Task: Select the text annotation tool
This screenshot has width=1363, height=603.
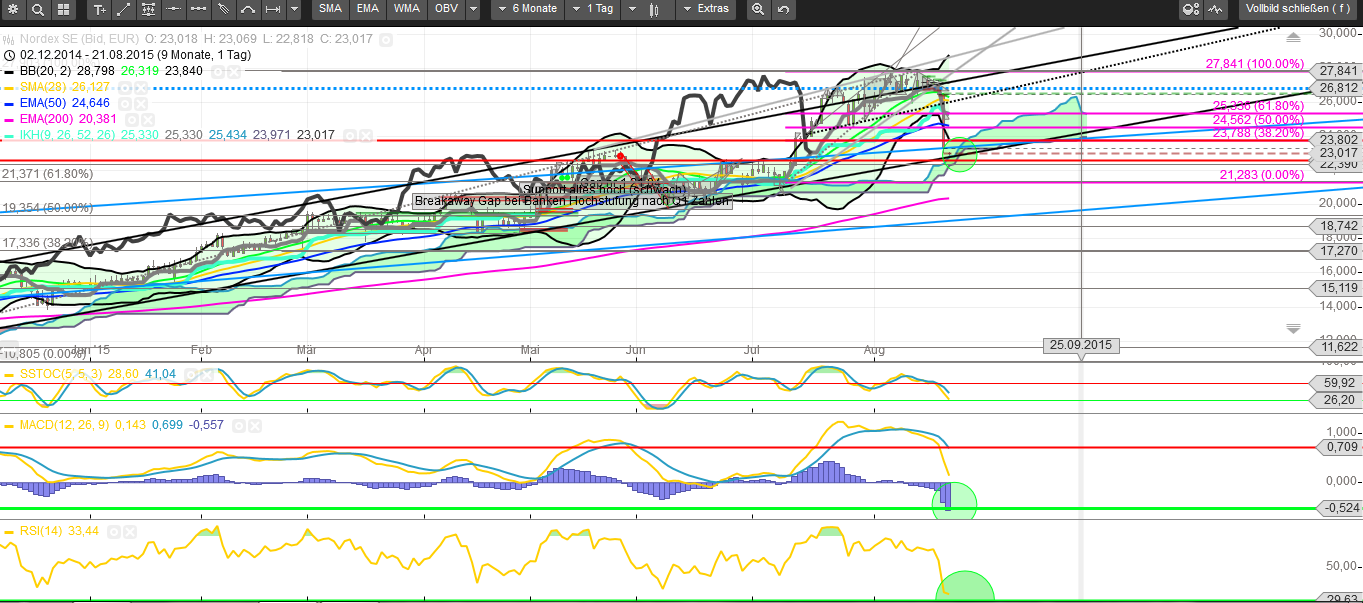Action: tap(99, 10)
